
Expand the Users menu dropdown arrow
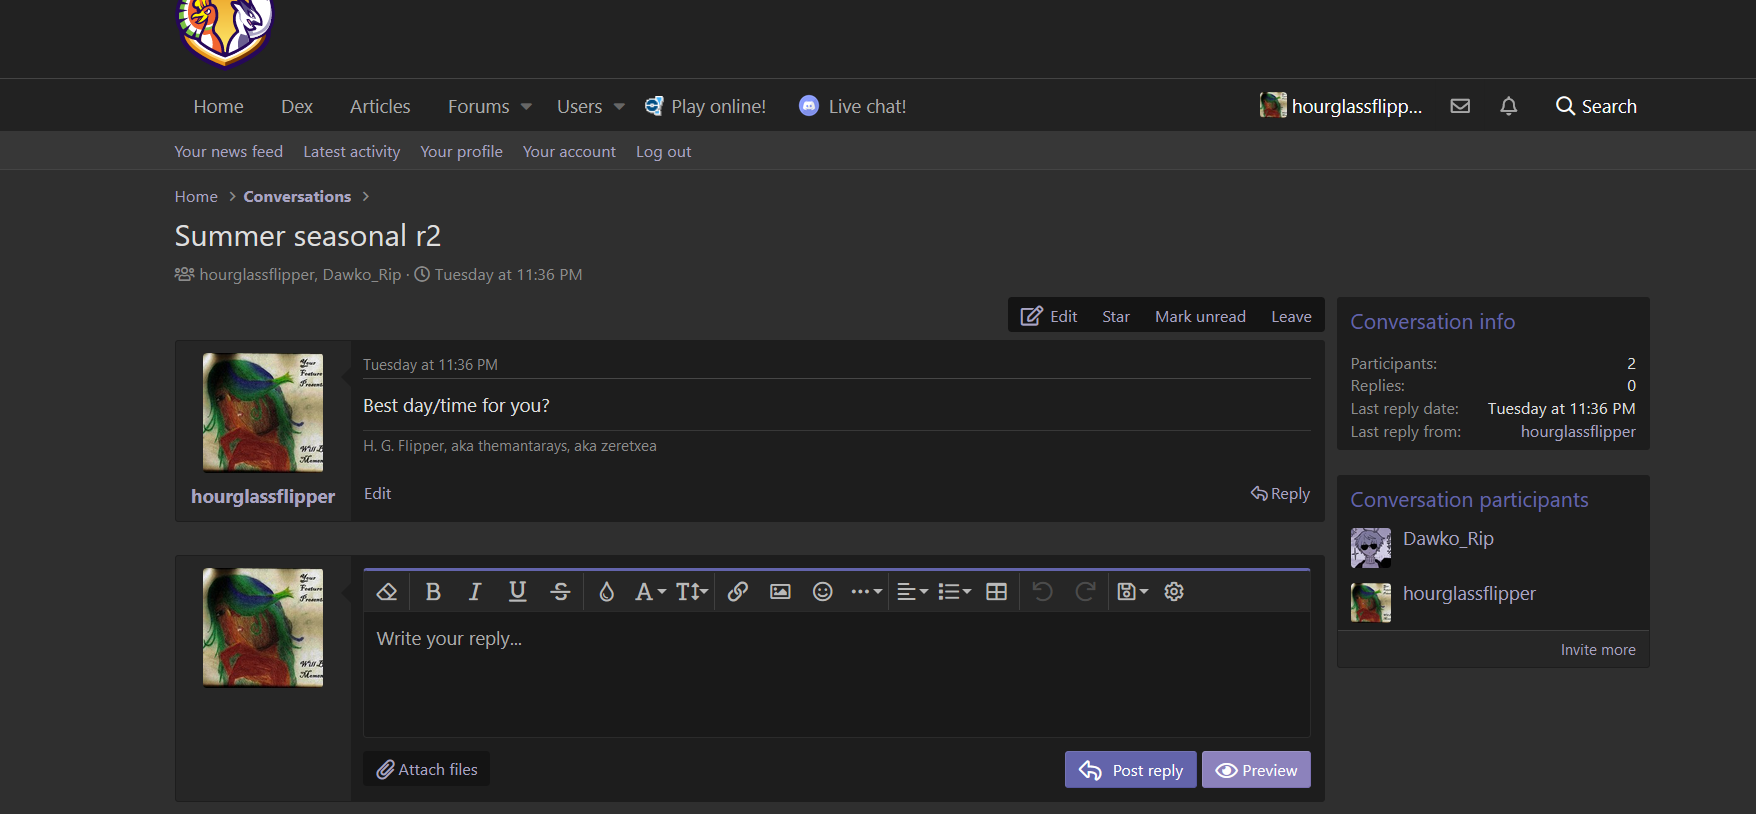point(619,107)
